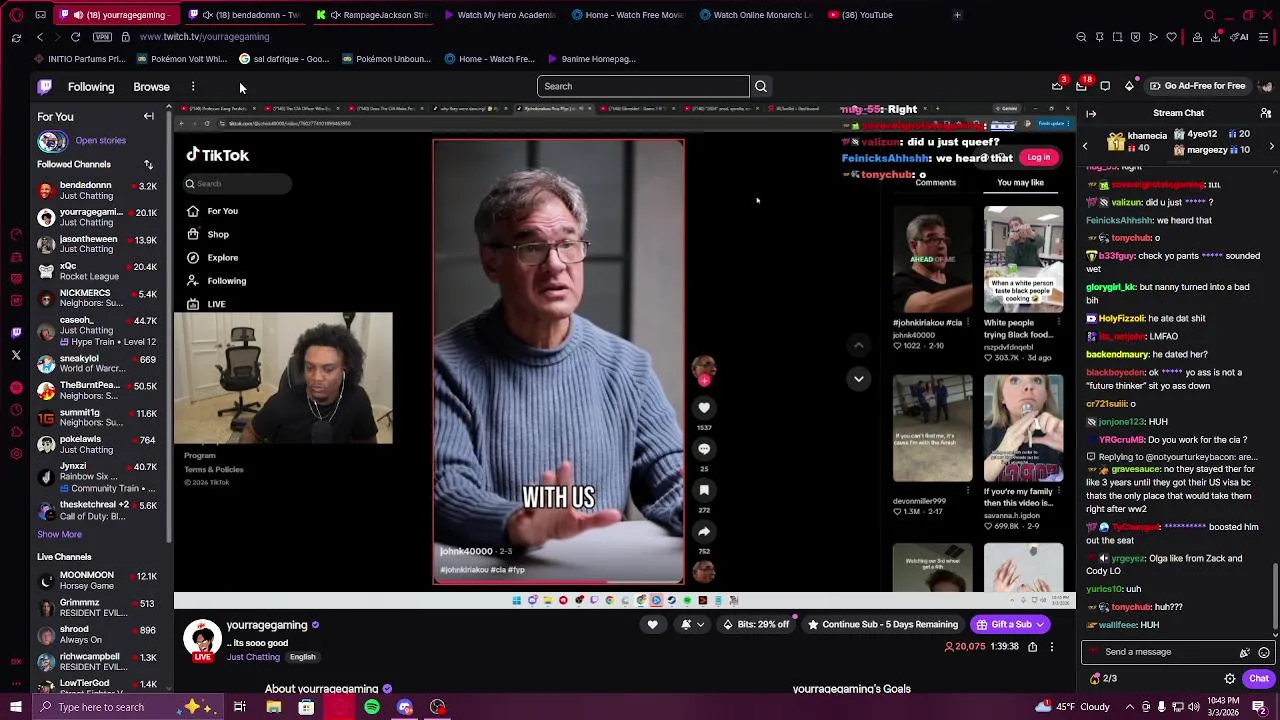1280x720 pixels.
Task: Open Pokémon Unbound bookmark
Action: point(387,59)
